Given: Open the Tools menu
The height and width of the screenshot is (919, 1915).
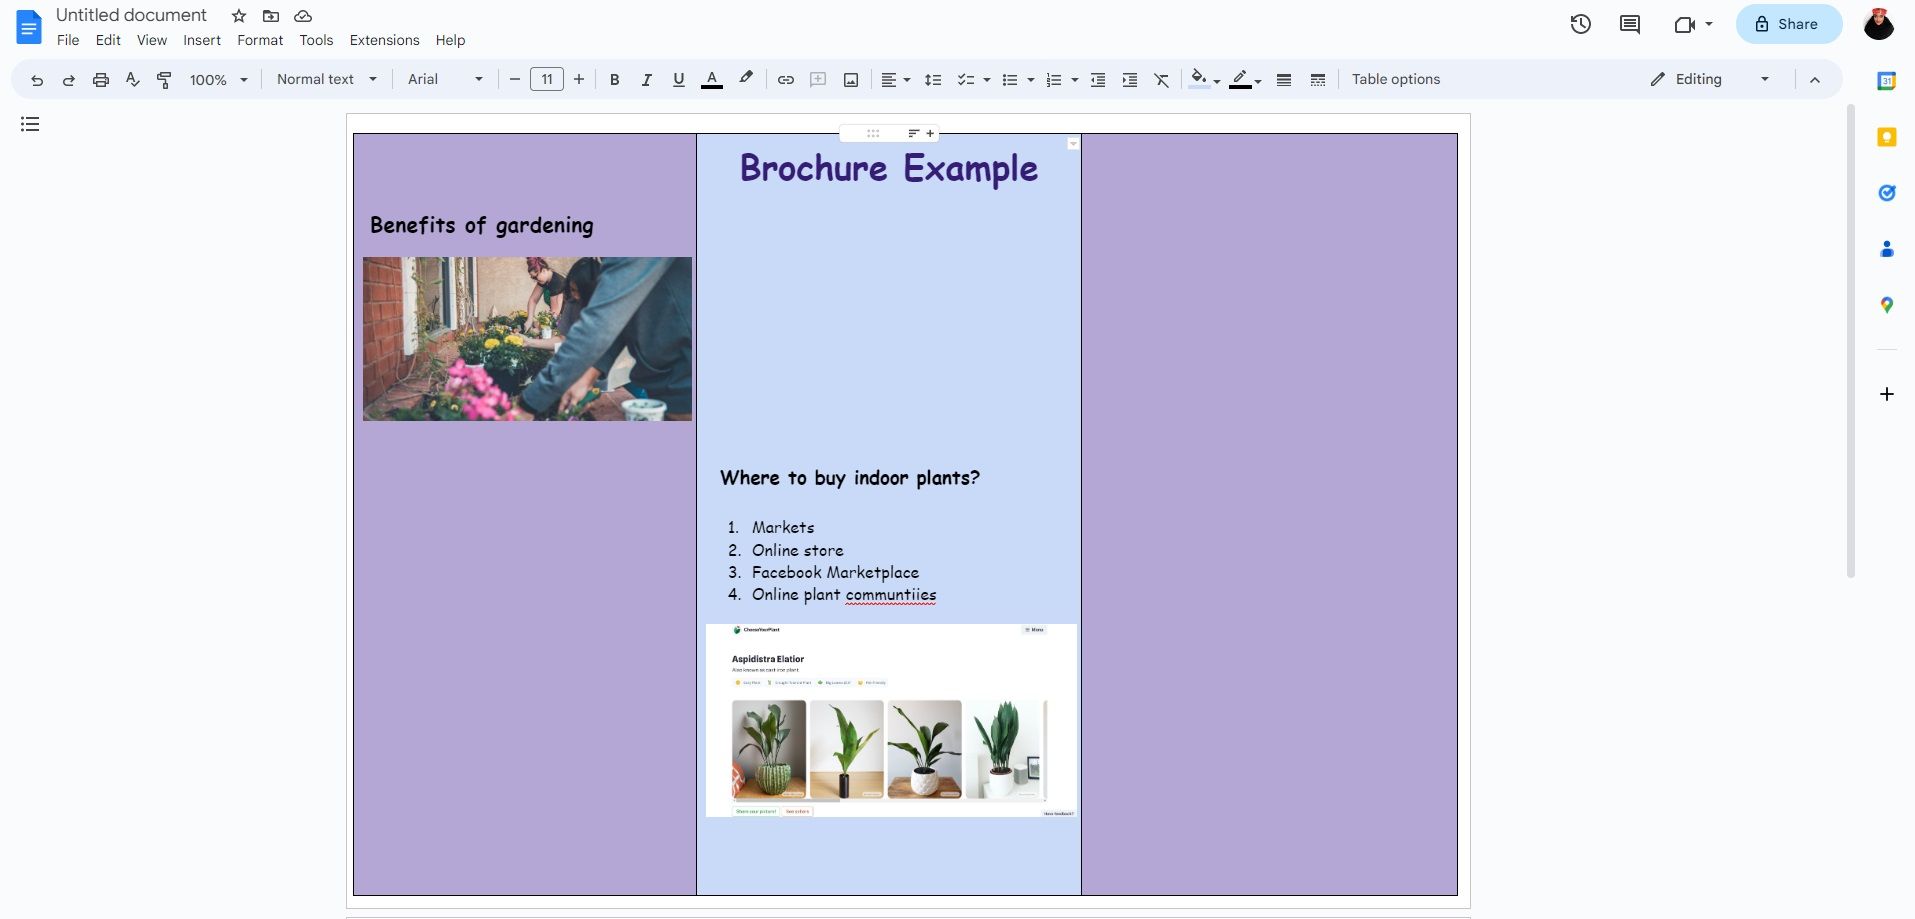Looking at the screenshot, I should coord(316,40).
